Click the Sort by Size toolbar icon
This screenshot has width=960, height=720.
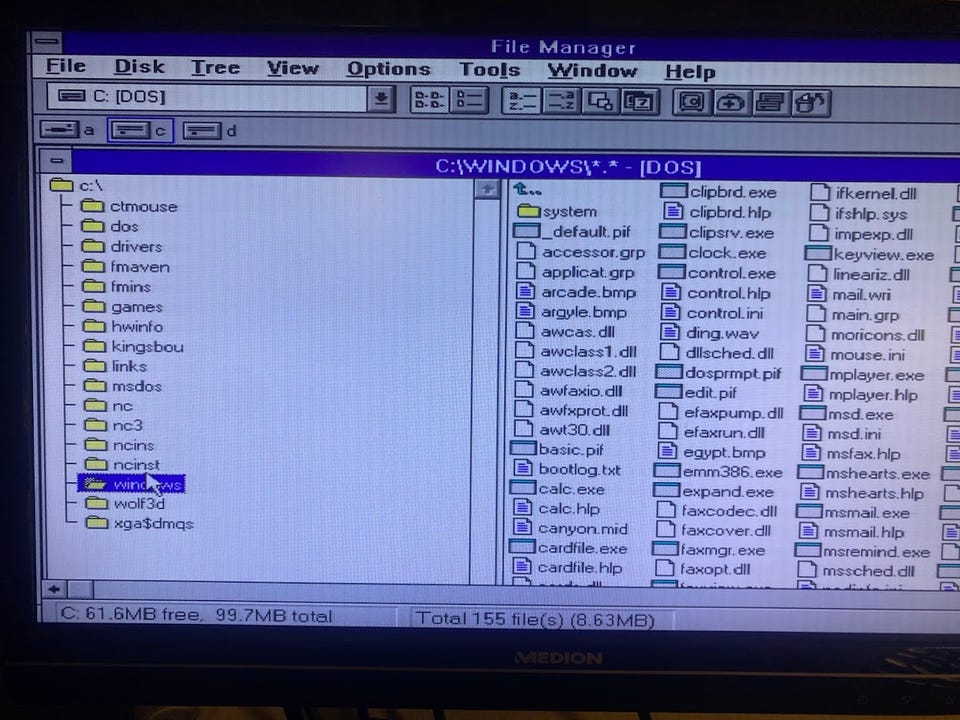point(599,102)
